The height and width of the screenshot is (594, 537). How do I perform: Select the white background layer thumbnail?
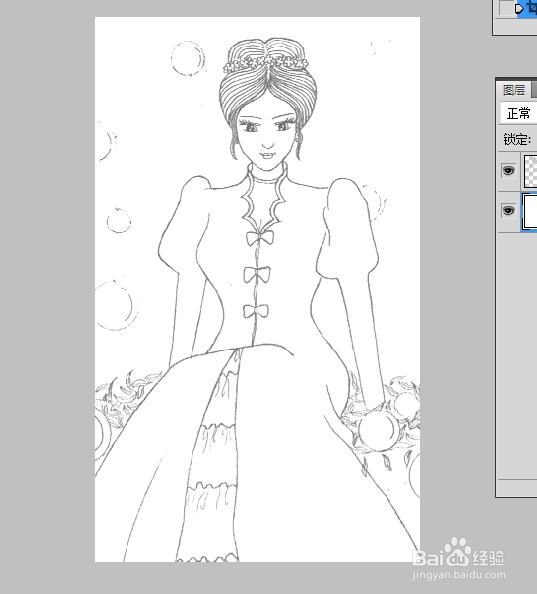pos(530,211)
